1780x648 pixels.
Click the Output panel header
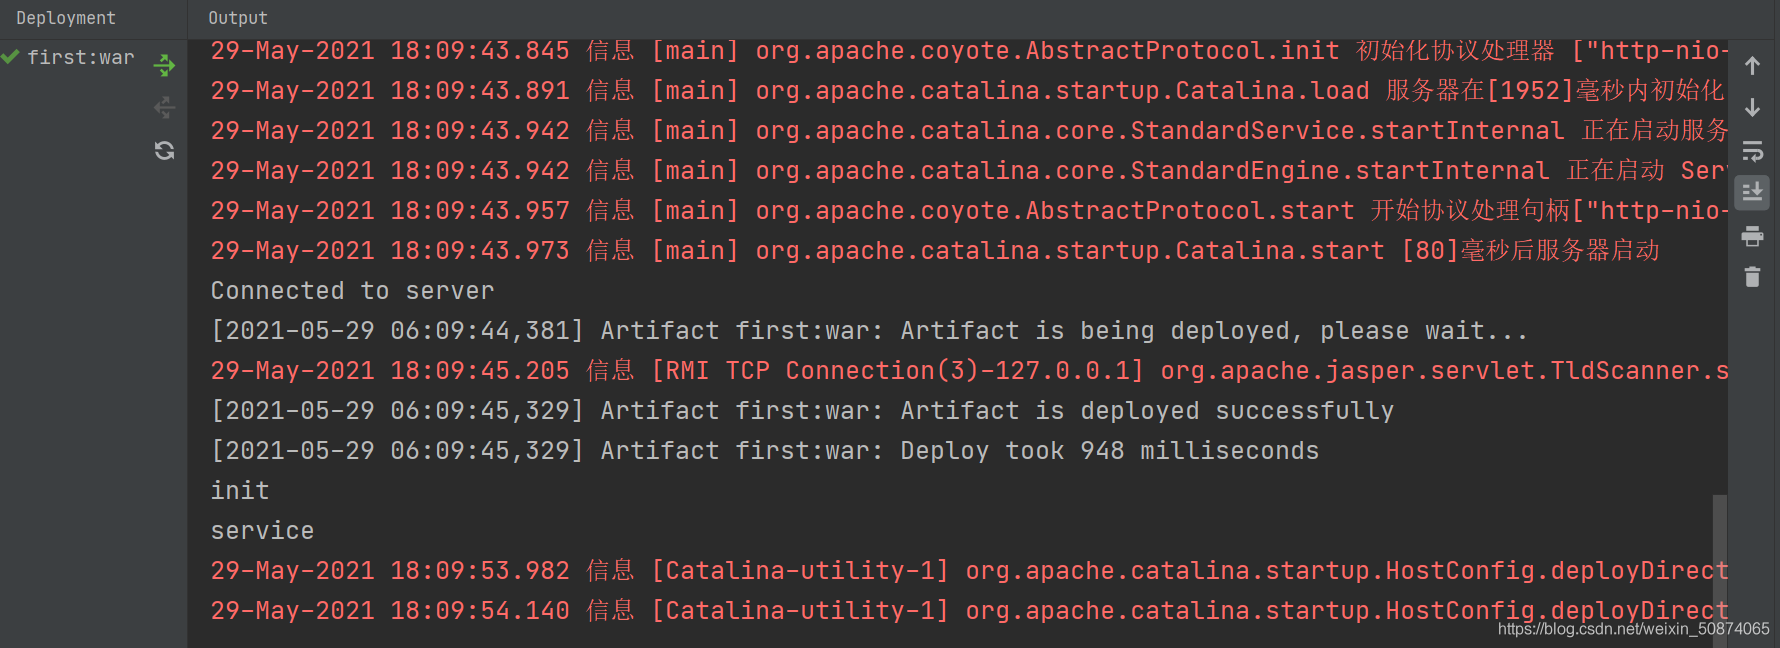pos(238,18)
